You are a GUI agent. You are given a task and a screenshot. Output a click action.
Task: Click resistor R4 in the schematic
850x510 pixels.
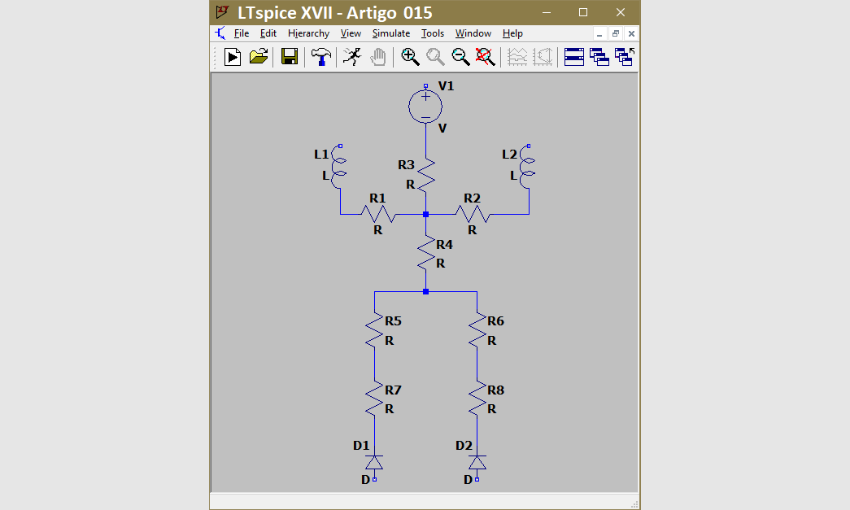pos(425,252)
